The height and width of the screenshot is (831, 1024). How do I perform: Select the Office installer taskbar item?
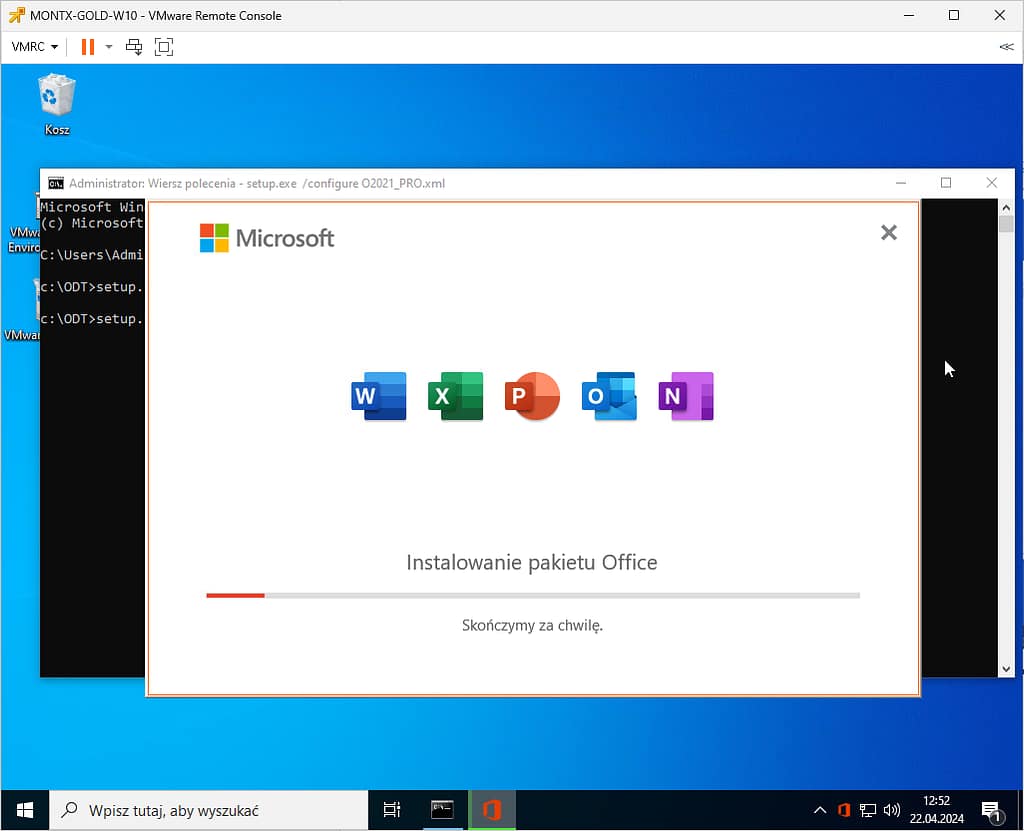[492, 810]
